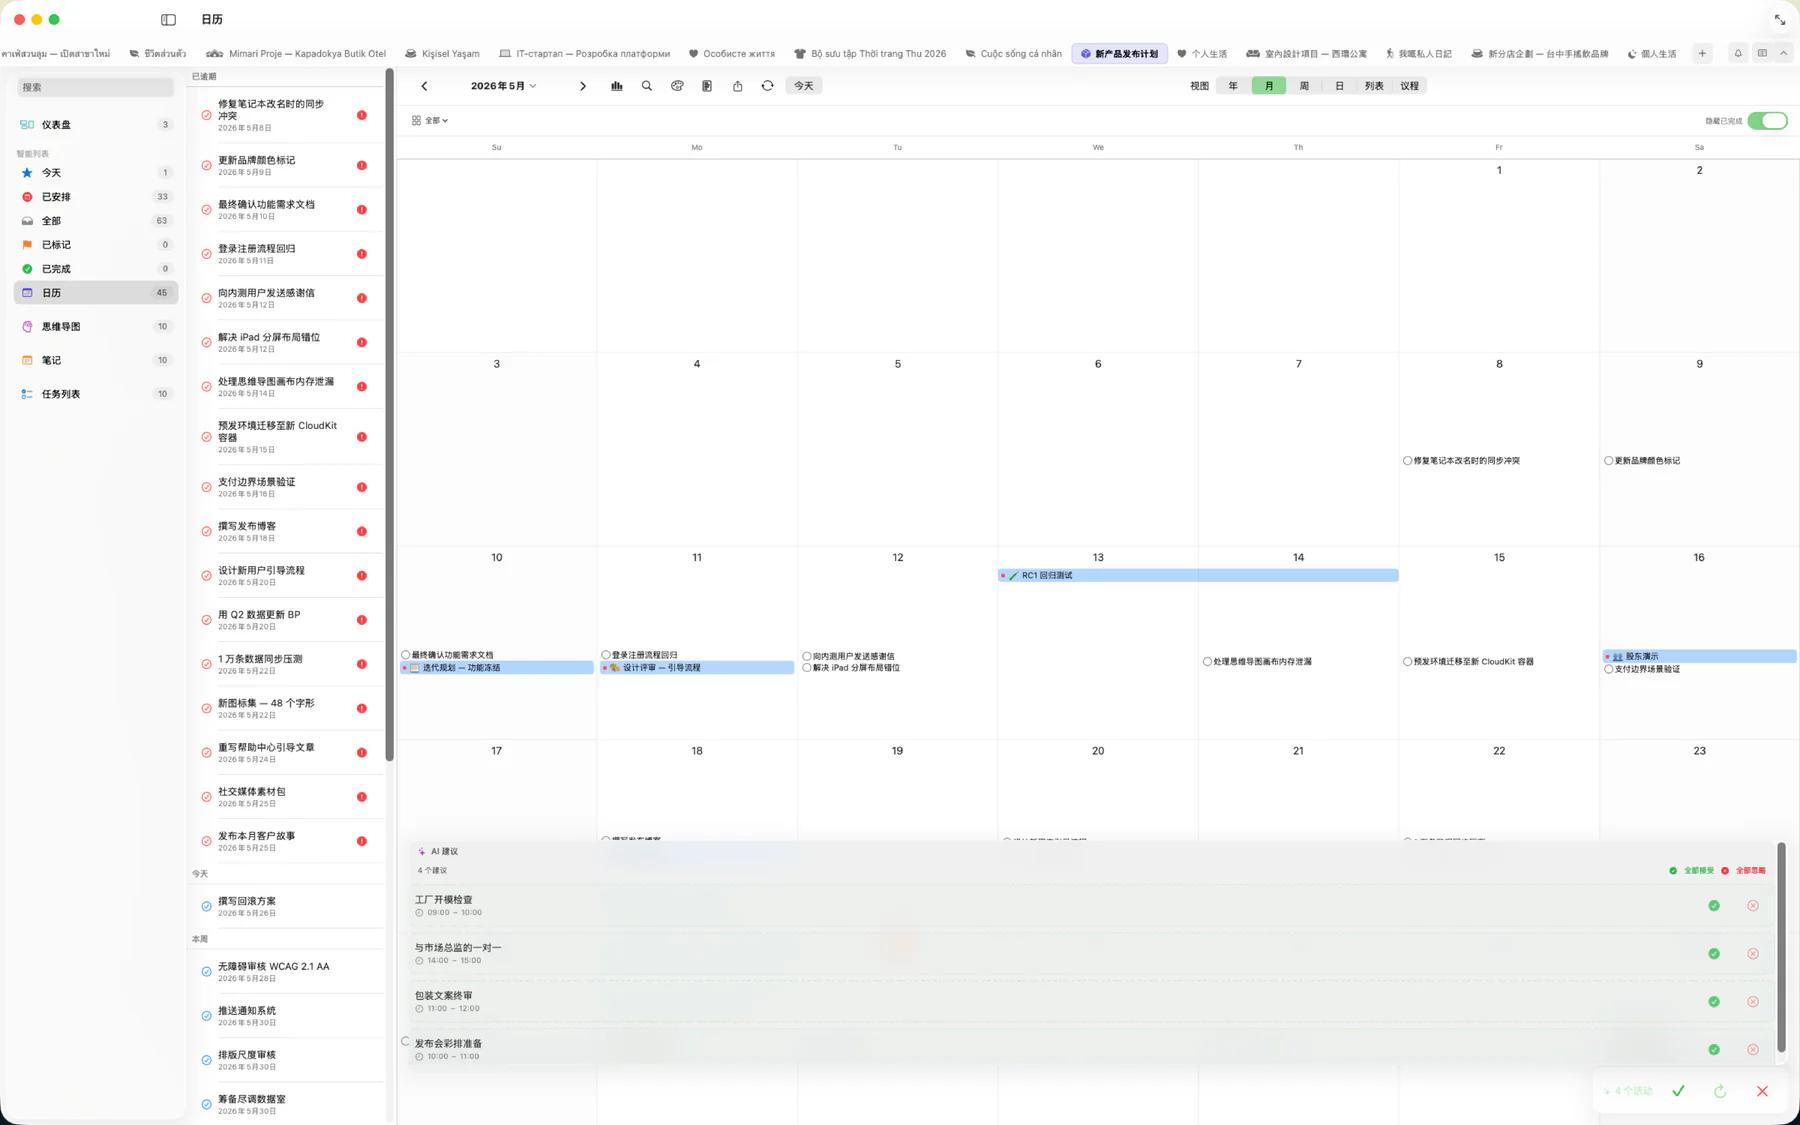Dismiss changes with the bottom red X
The width and height of the screenshot is (1800, 1125).
(1762, 1091)
